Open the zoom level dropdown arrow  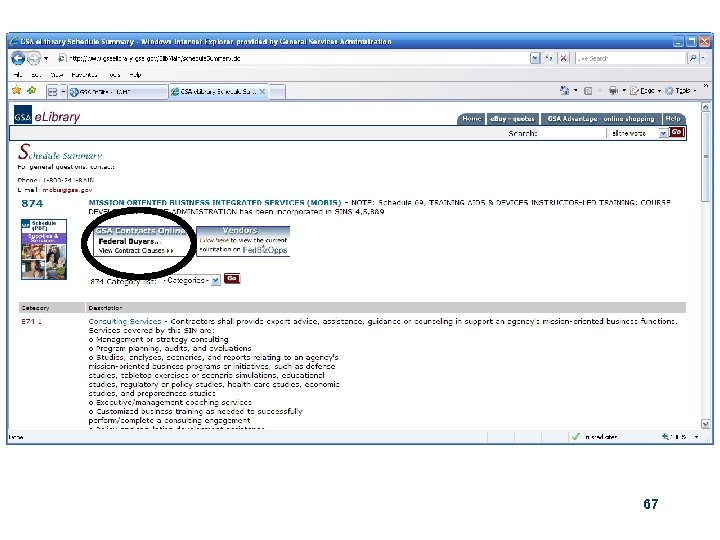pos(697,437)
